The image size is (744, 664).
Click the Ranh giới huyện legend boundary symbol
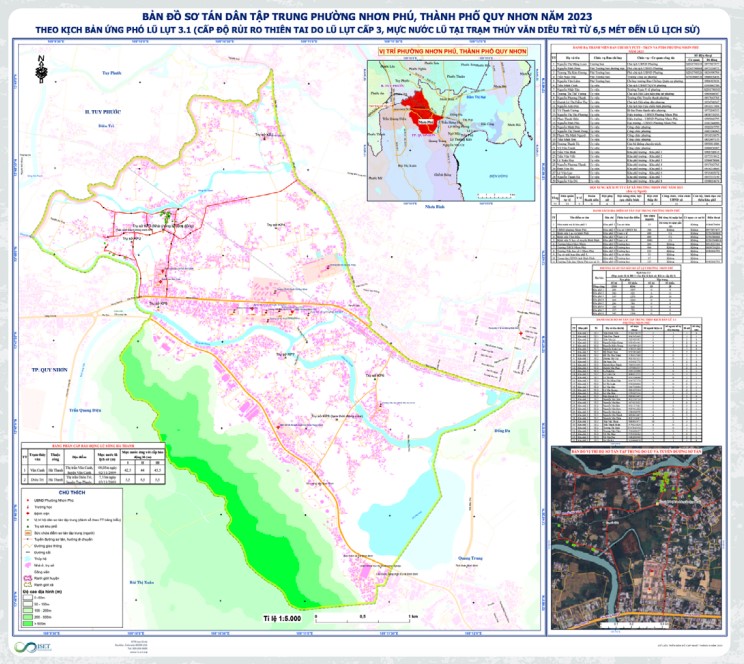(28, 578)
